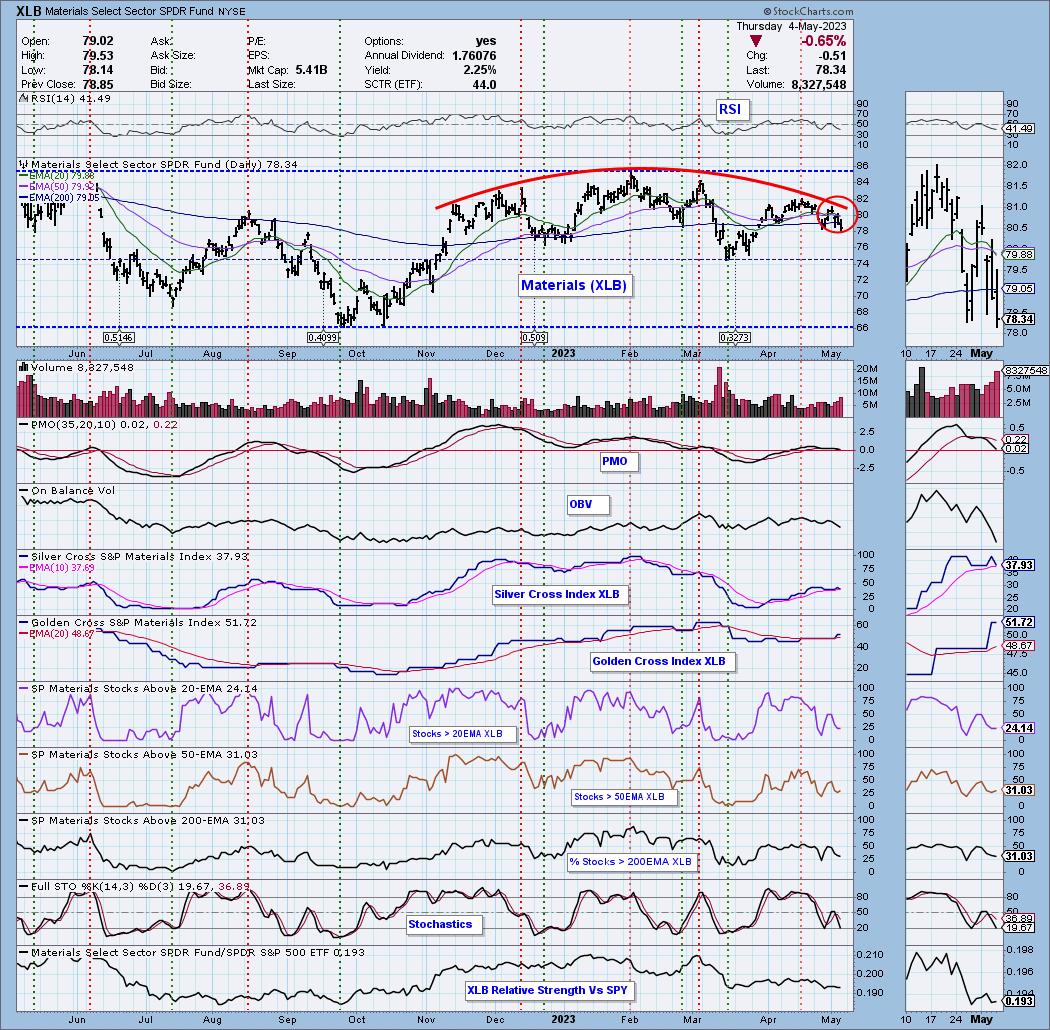
Task: Click the EMA(200) legend entry
Action: tap(58, 198)
